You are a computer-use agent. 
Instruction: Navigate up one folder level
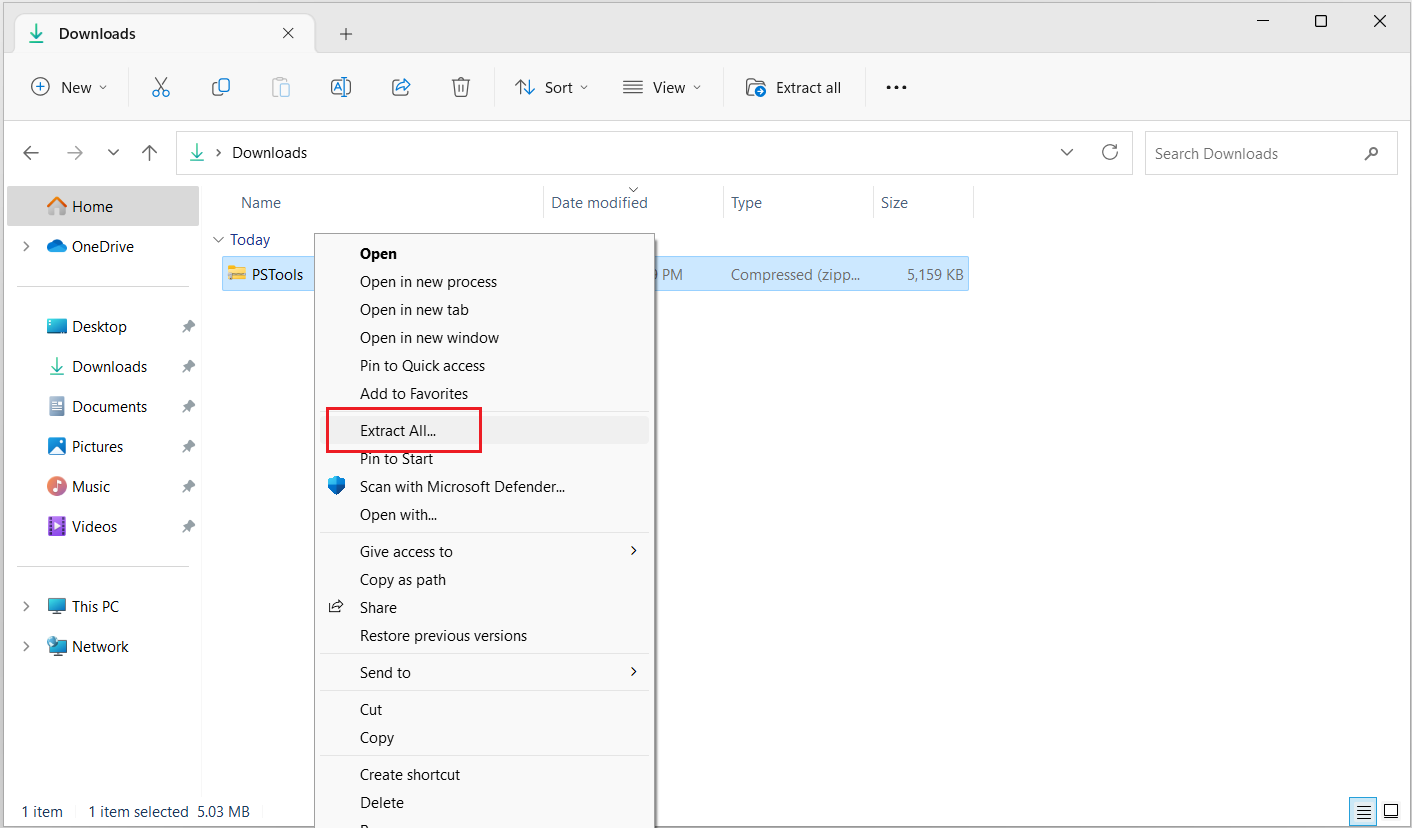click(150, 153)
